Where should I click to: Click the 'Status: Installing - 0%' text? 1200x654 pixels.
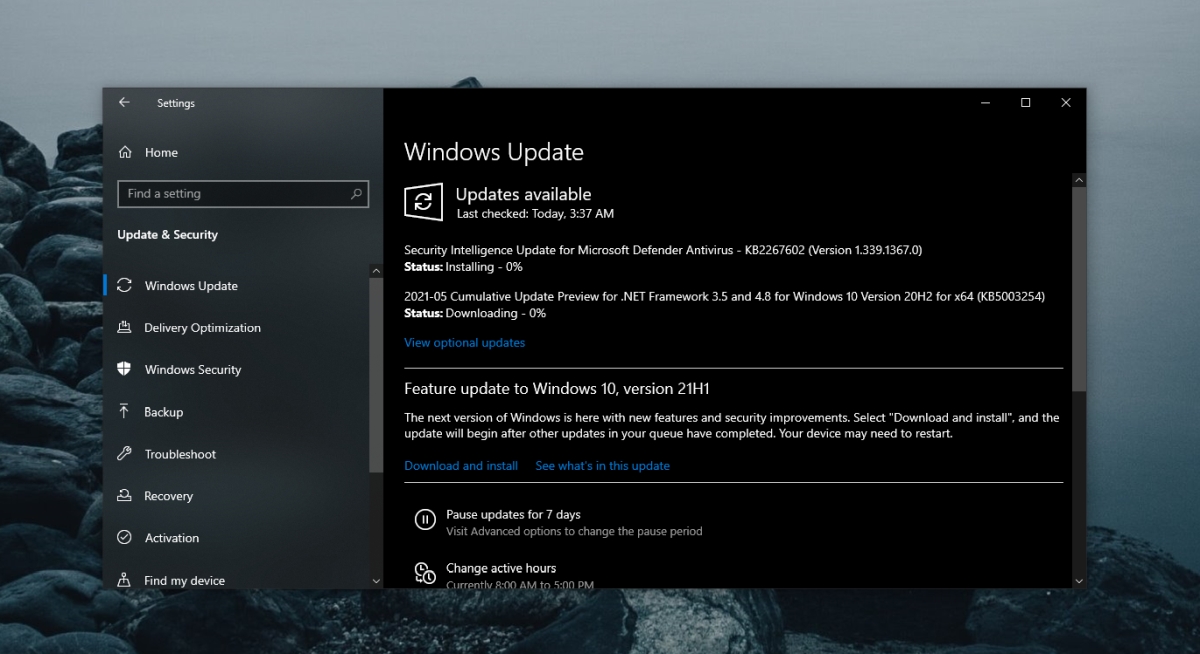(463, 267)
